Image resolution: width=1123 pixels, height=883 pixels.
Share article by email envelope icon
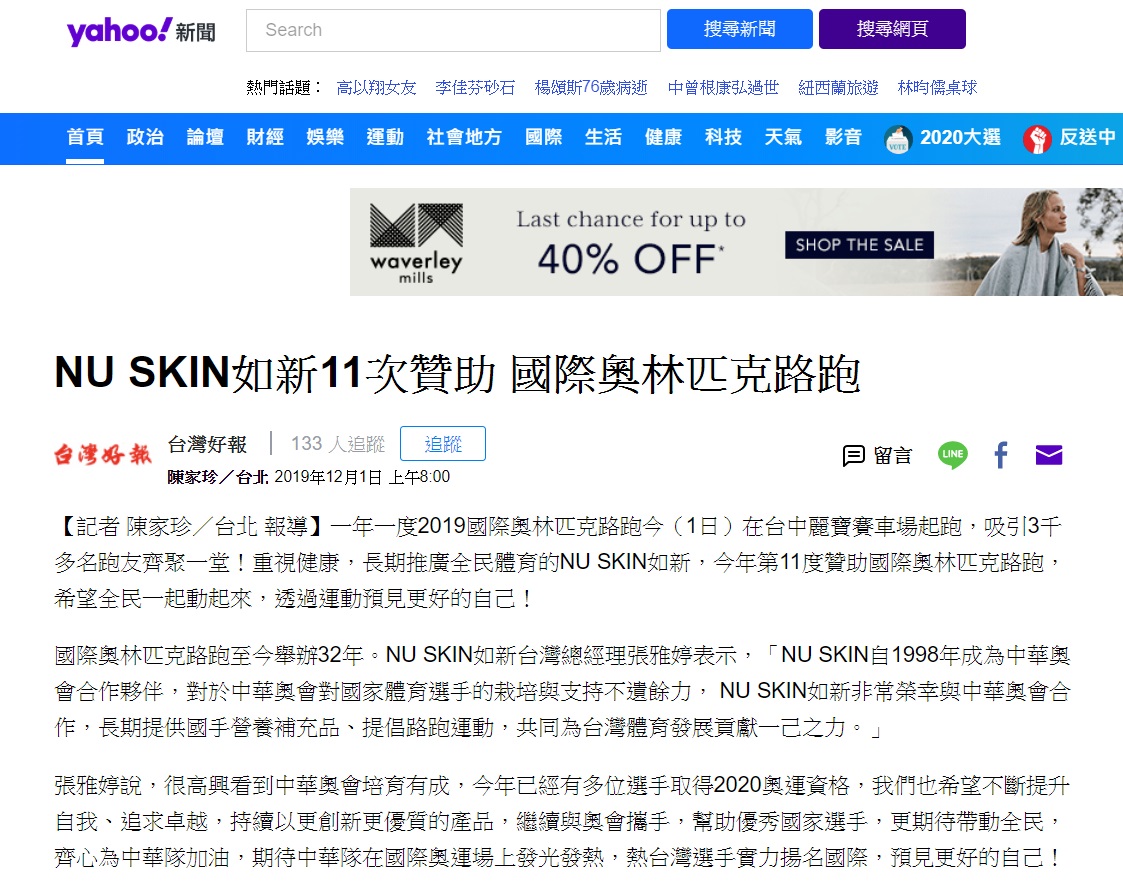click(x=1049, y=455)
